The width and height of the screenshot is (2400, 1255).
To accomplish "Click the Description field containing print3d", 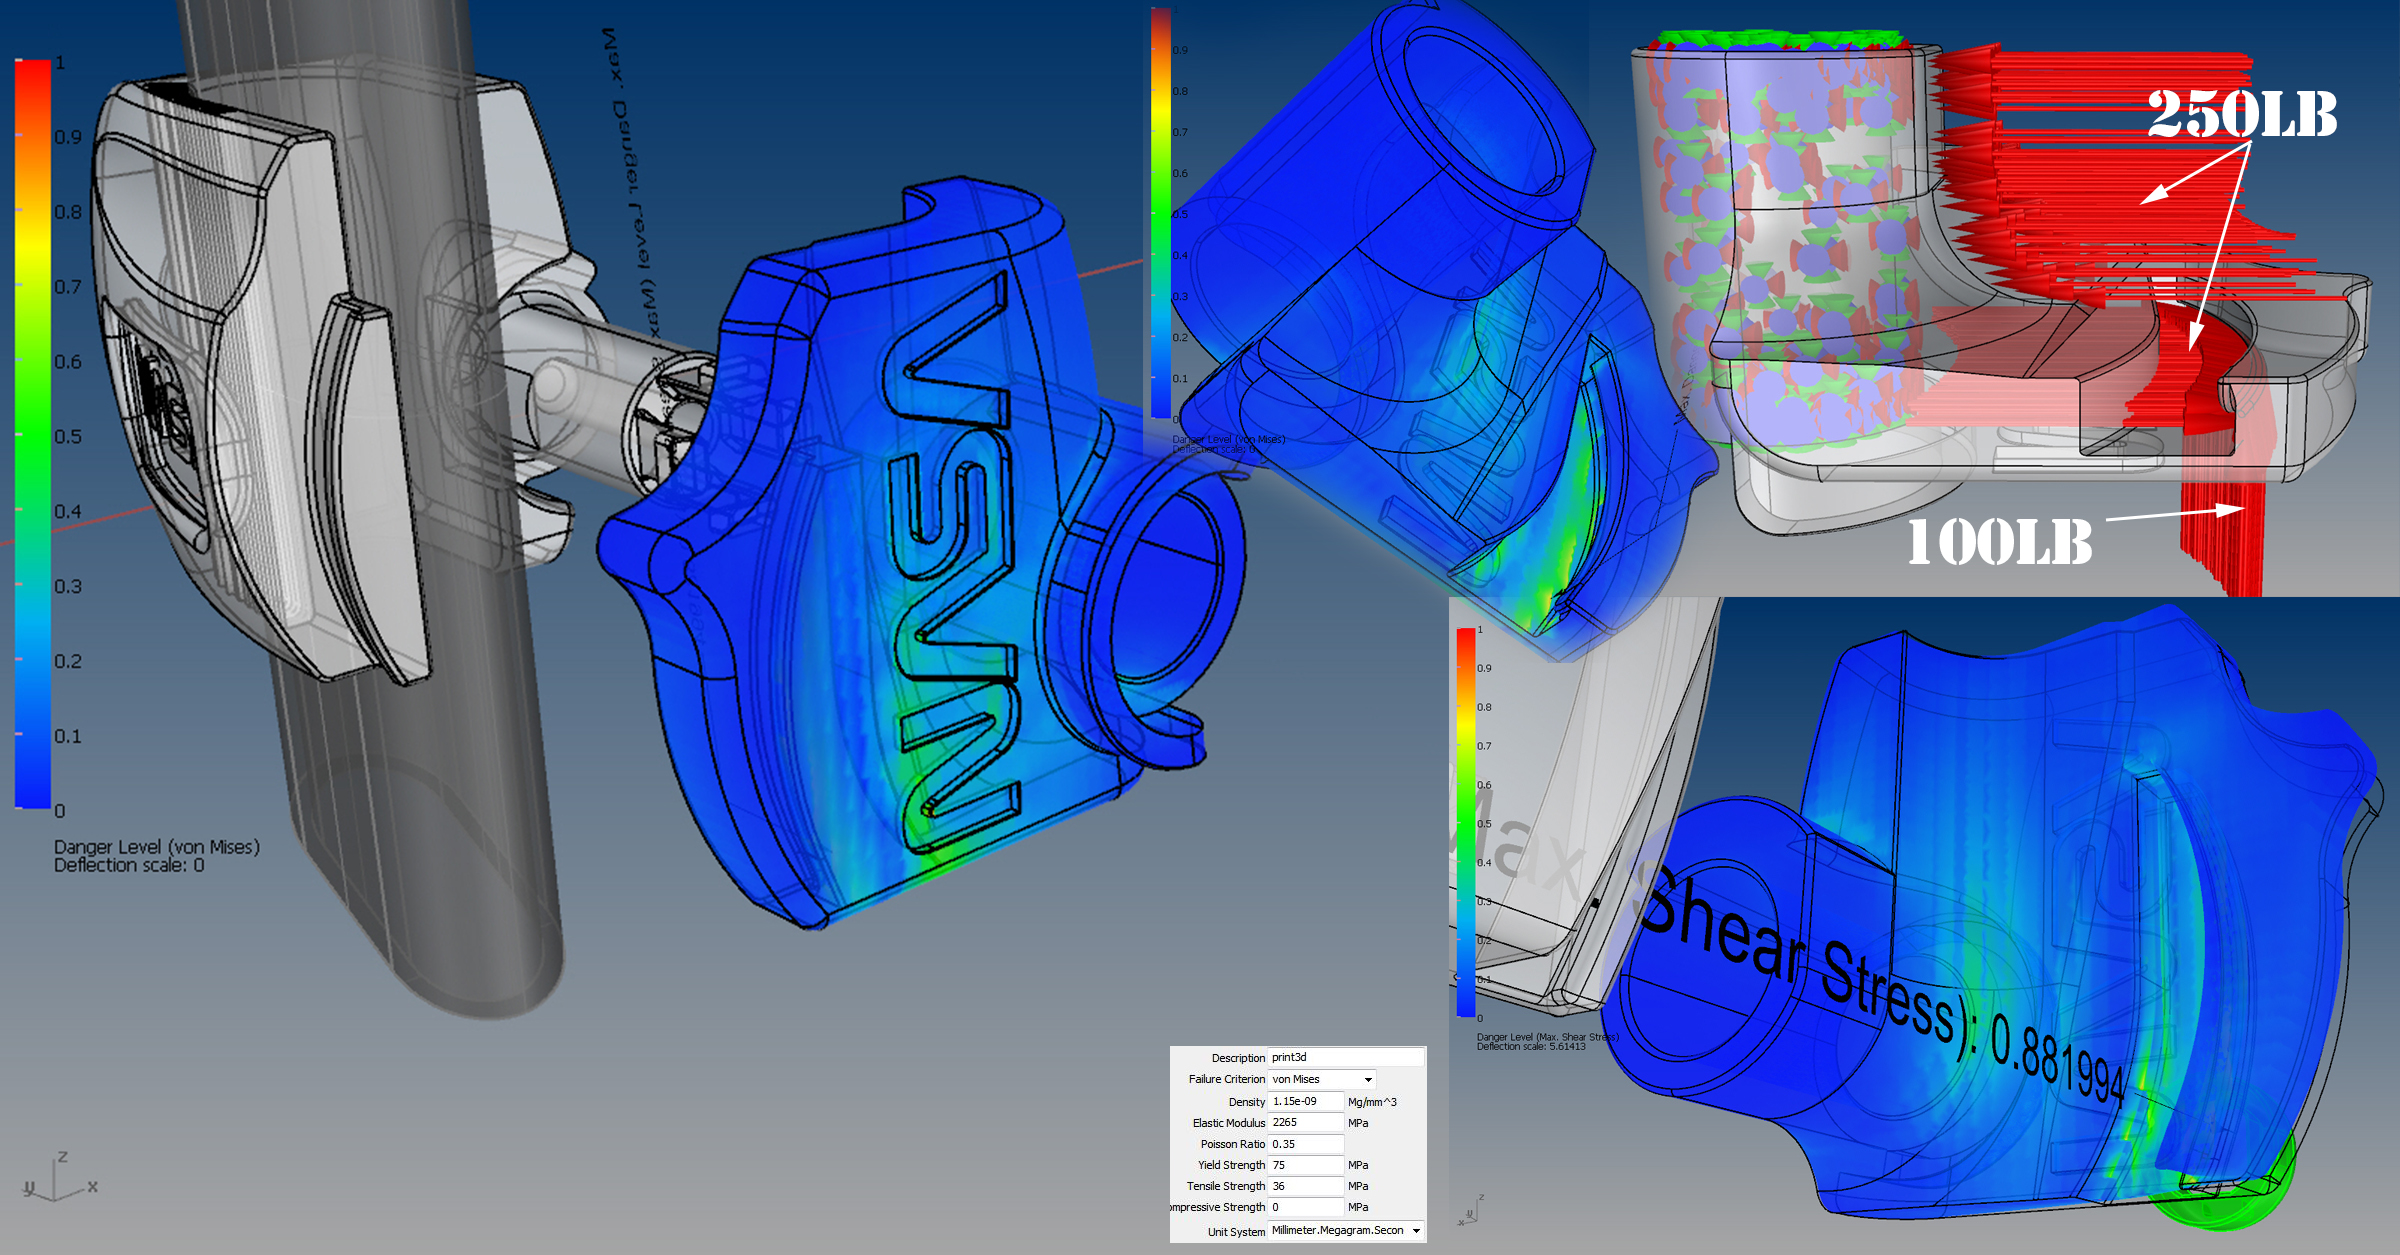I will click(x=1345, y=1057).
